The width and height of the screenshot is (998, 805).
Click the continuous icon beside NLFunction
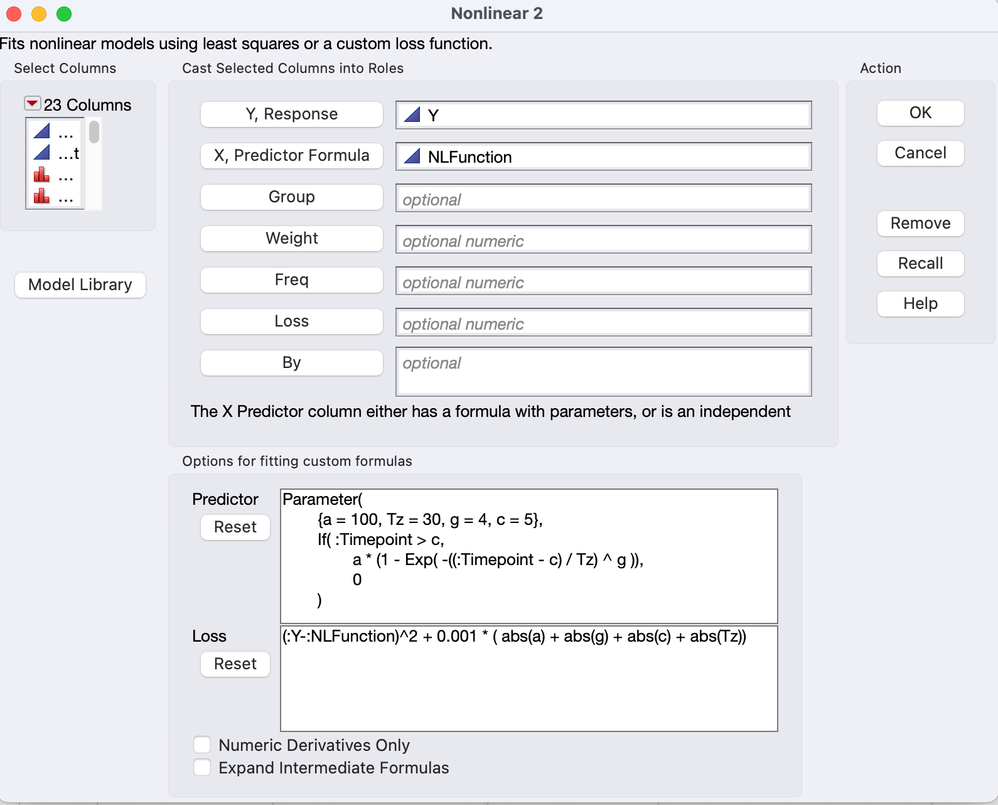click(x=412, y=157)
